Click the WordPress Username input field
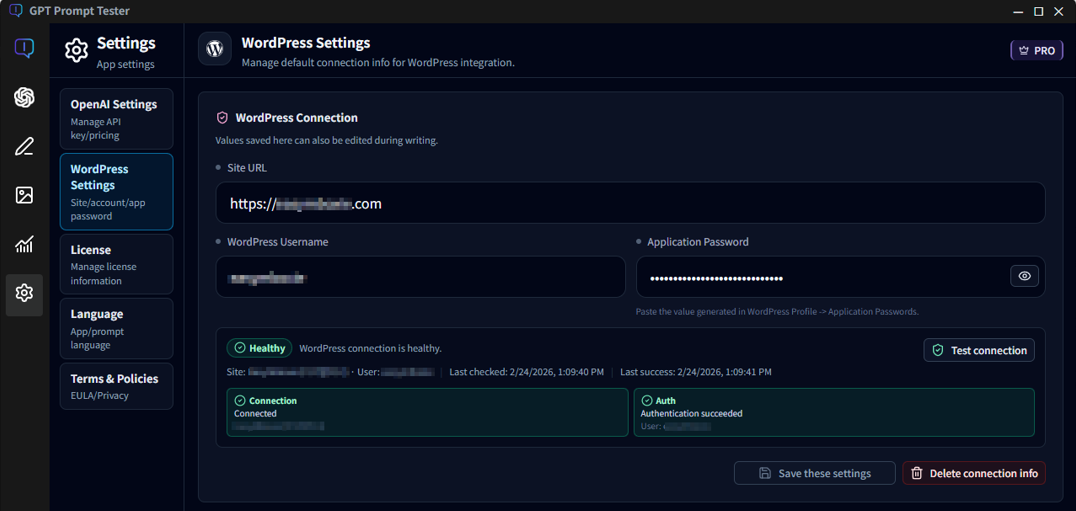 [421, 277]
